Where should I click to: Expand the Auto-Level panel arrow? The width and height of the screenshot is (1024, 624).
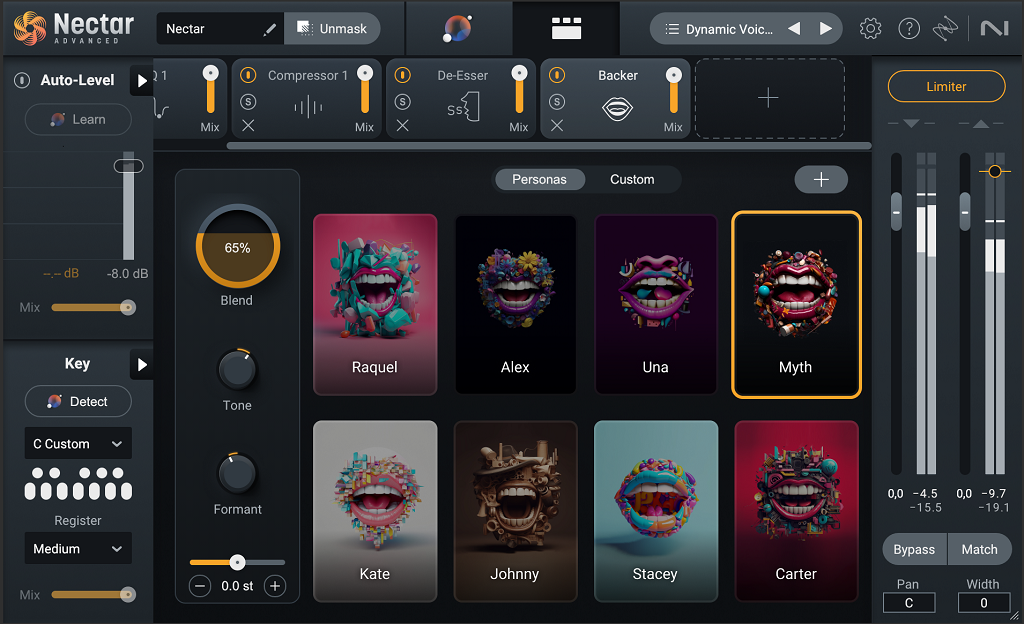coord(142,81)
